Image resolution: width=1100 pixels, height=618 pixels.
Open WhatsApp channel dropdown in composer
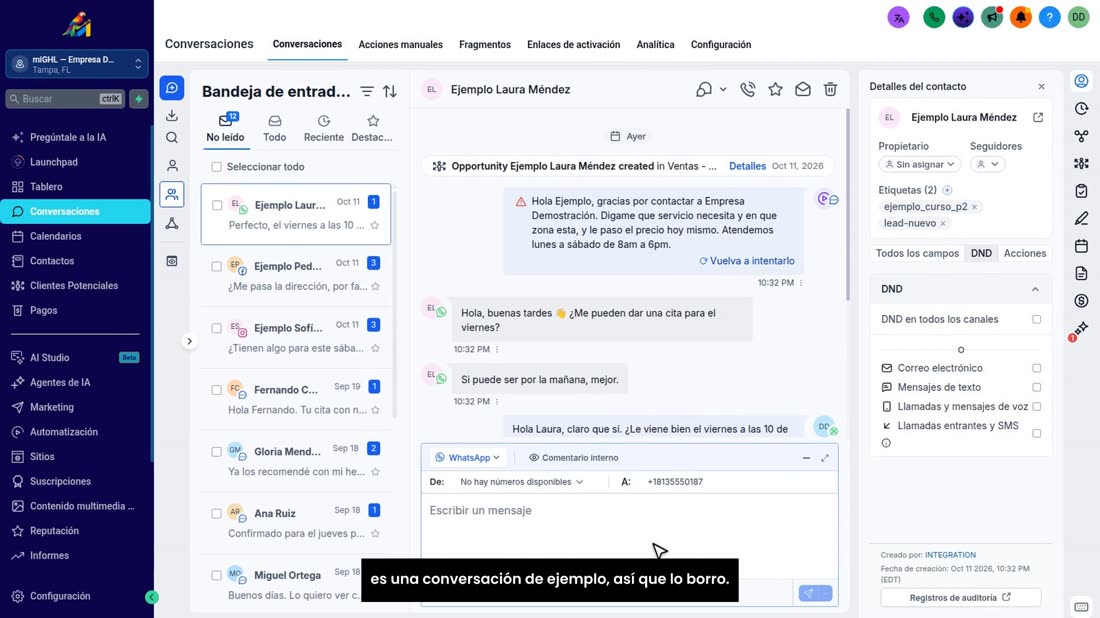(x=467, y=458)
